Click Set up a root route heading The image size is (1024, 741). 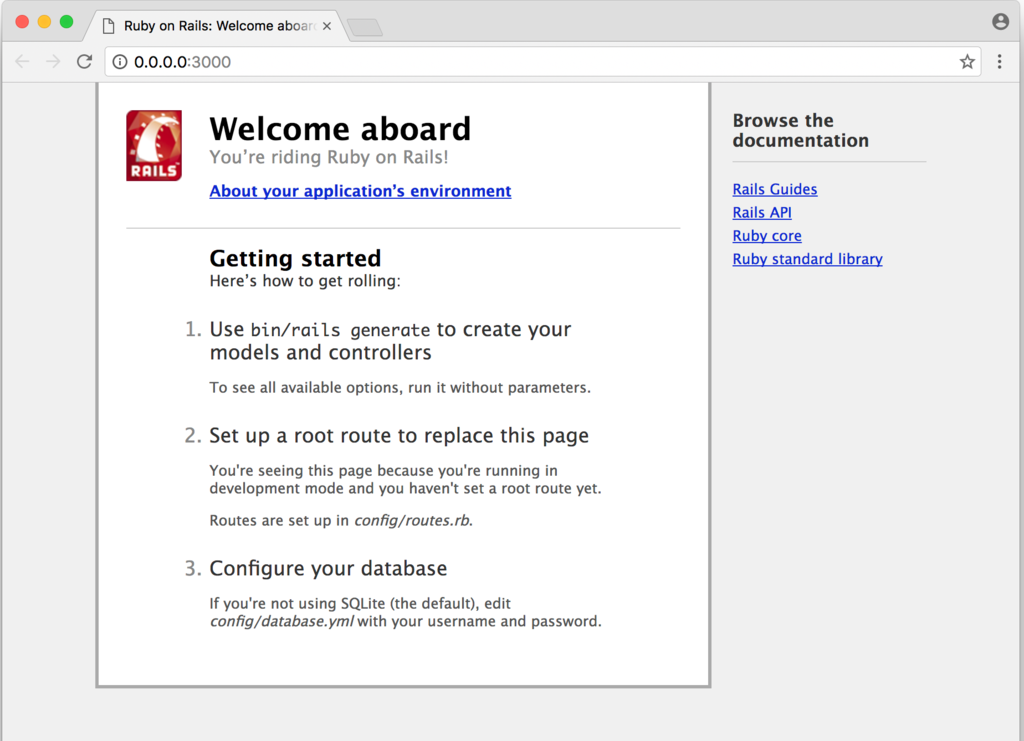click(x=399, y=435)
